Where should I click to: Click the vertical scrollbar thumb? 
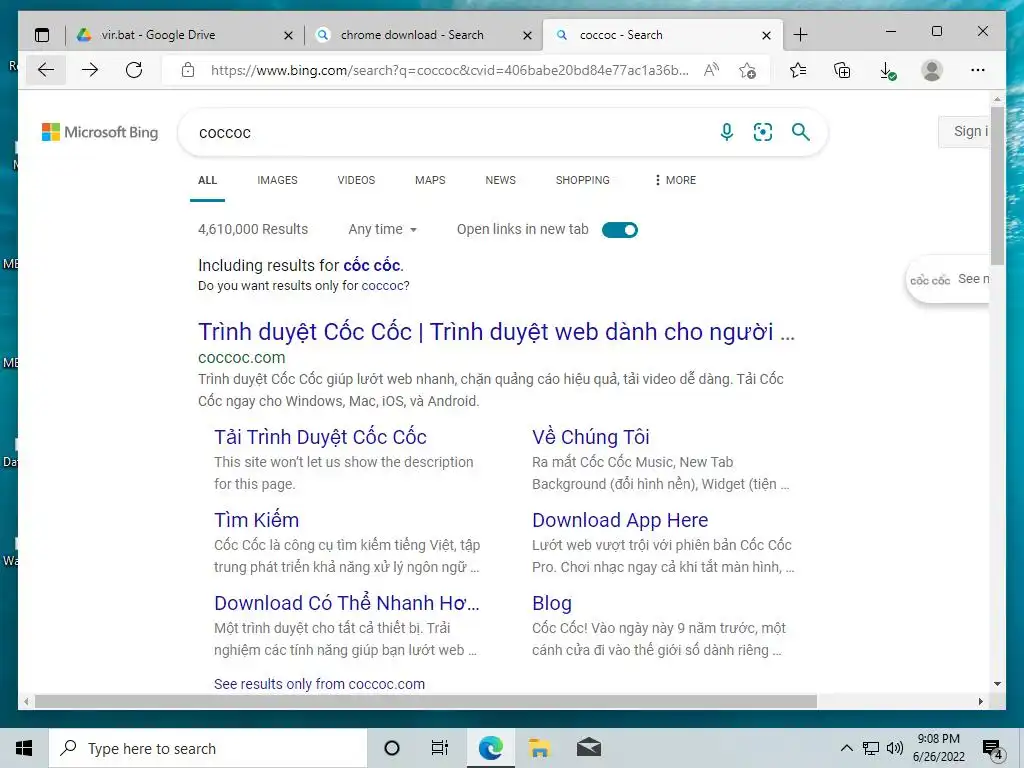(997, 186)
